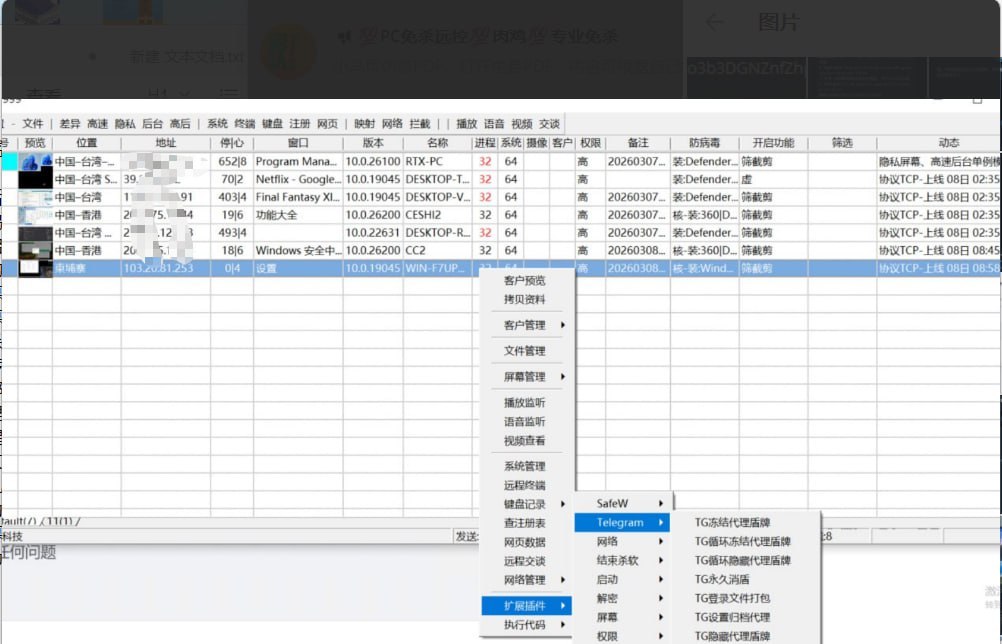The image size is (1002, 644).
Task: Select the 拦截 toolbar item
Action: point(420,124)
